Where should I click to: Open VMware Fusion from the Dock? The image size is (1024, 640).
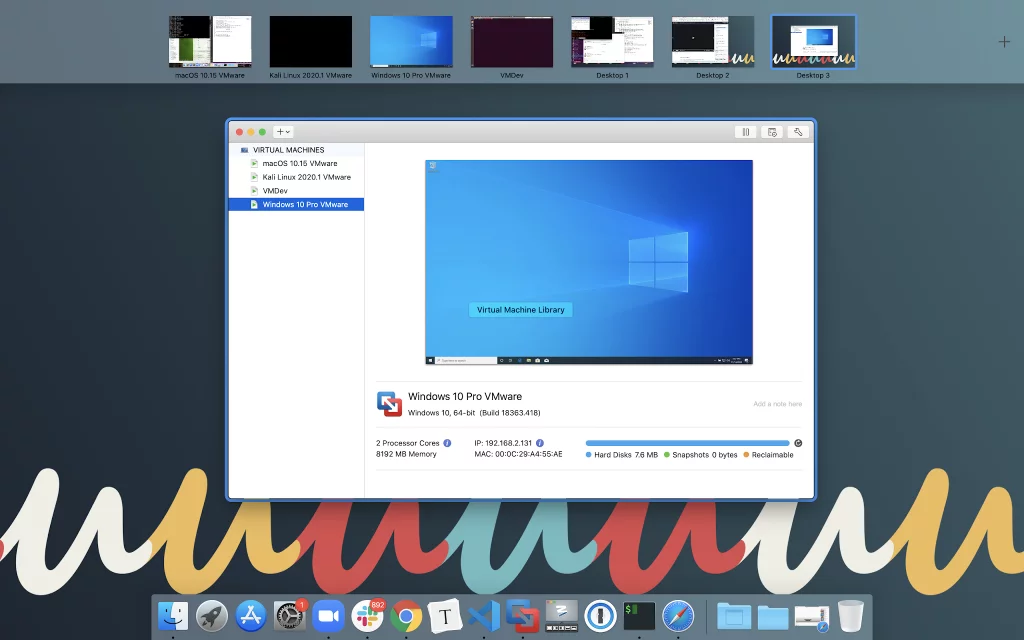click(522, 616)
